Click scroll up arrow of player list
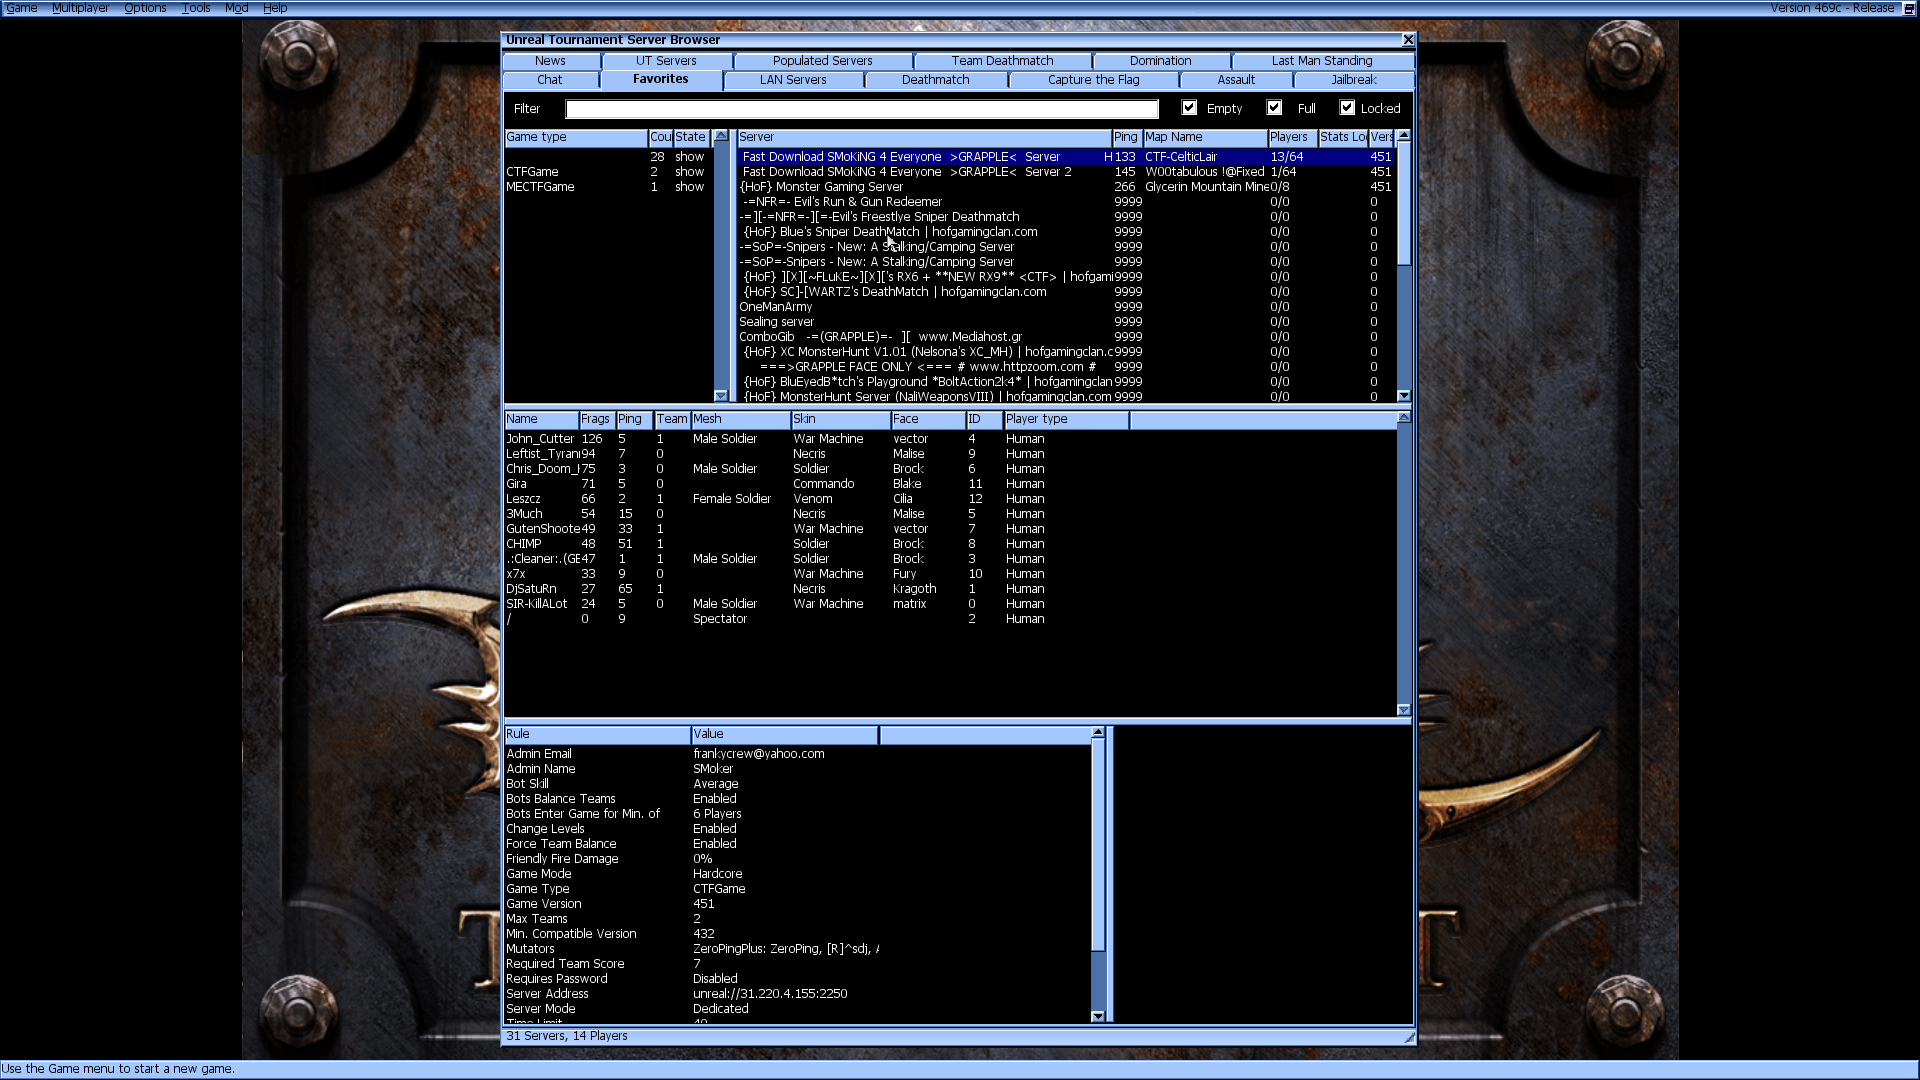 1404,417
